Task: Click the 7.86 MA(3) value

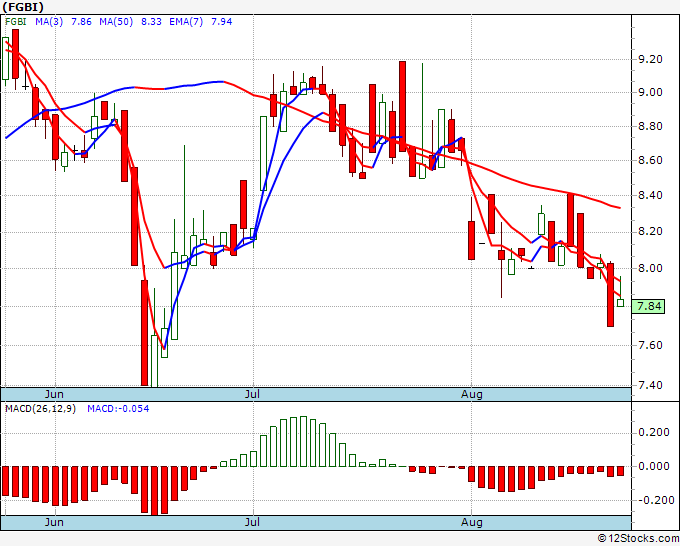Action: click(81, 22)
